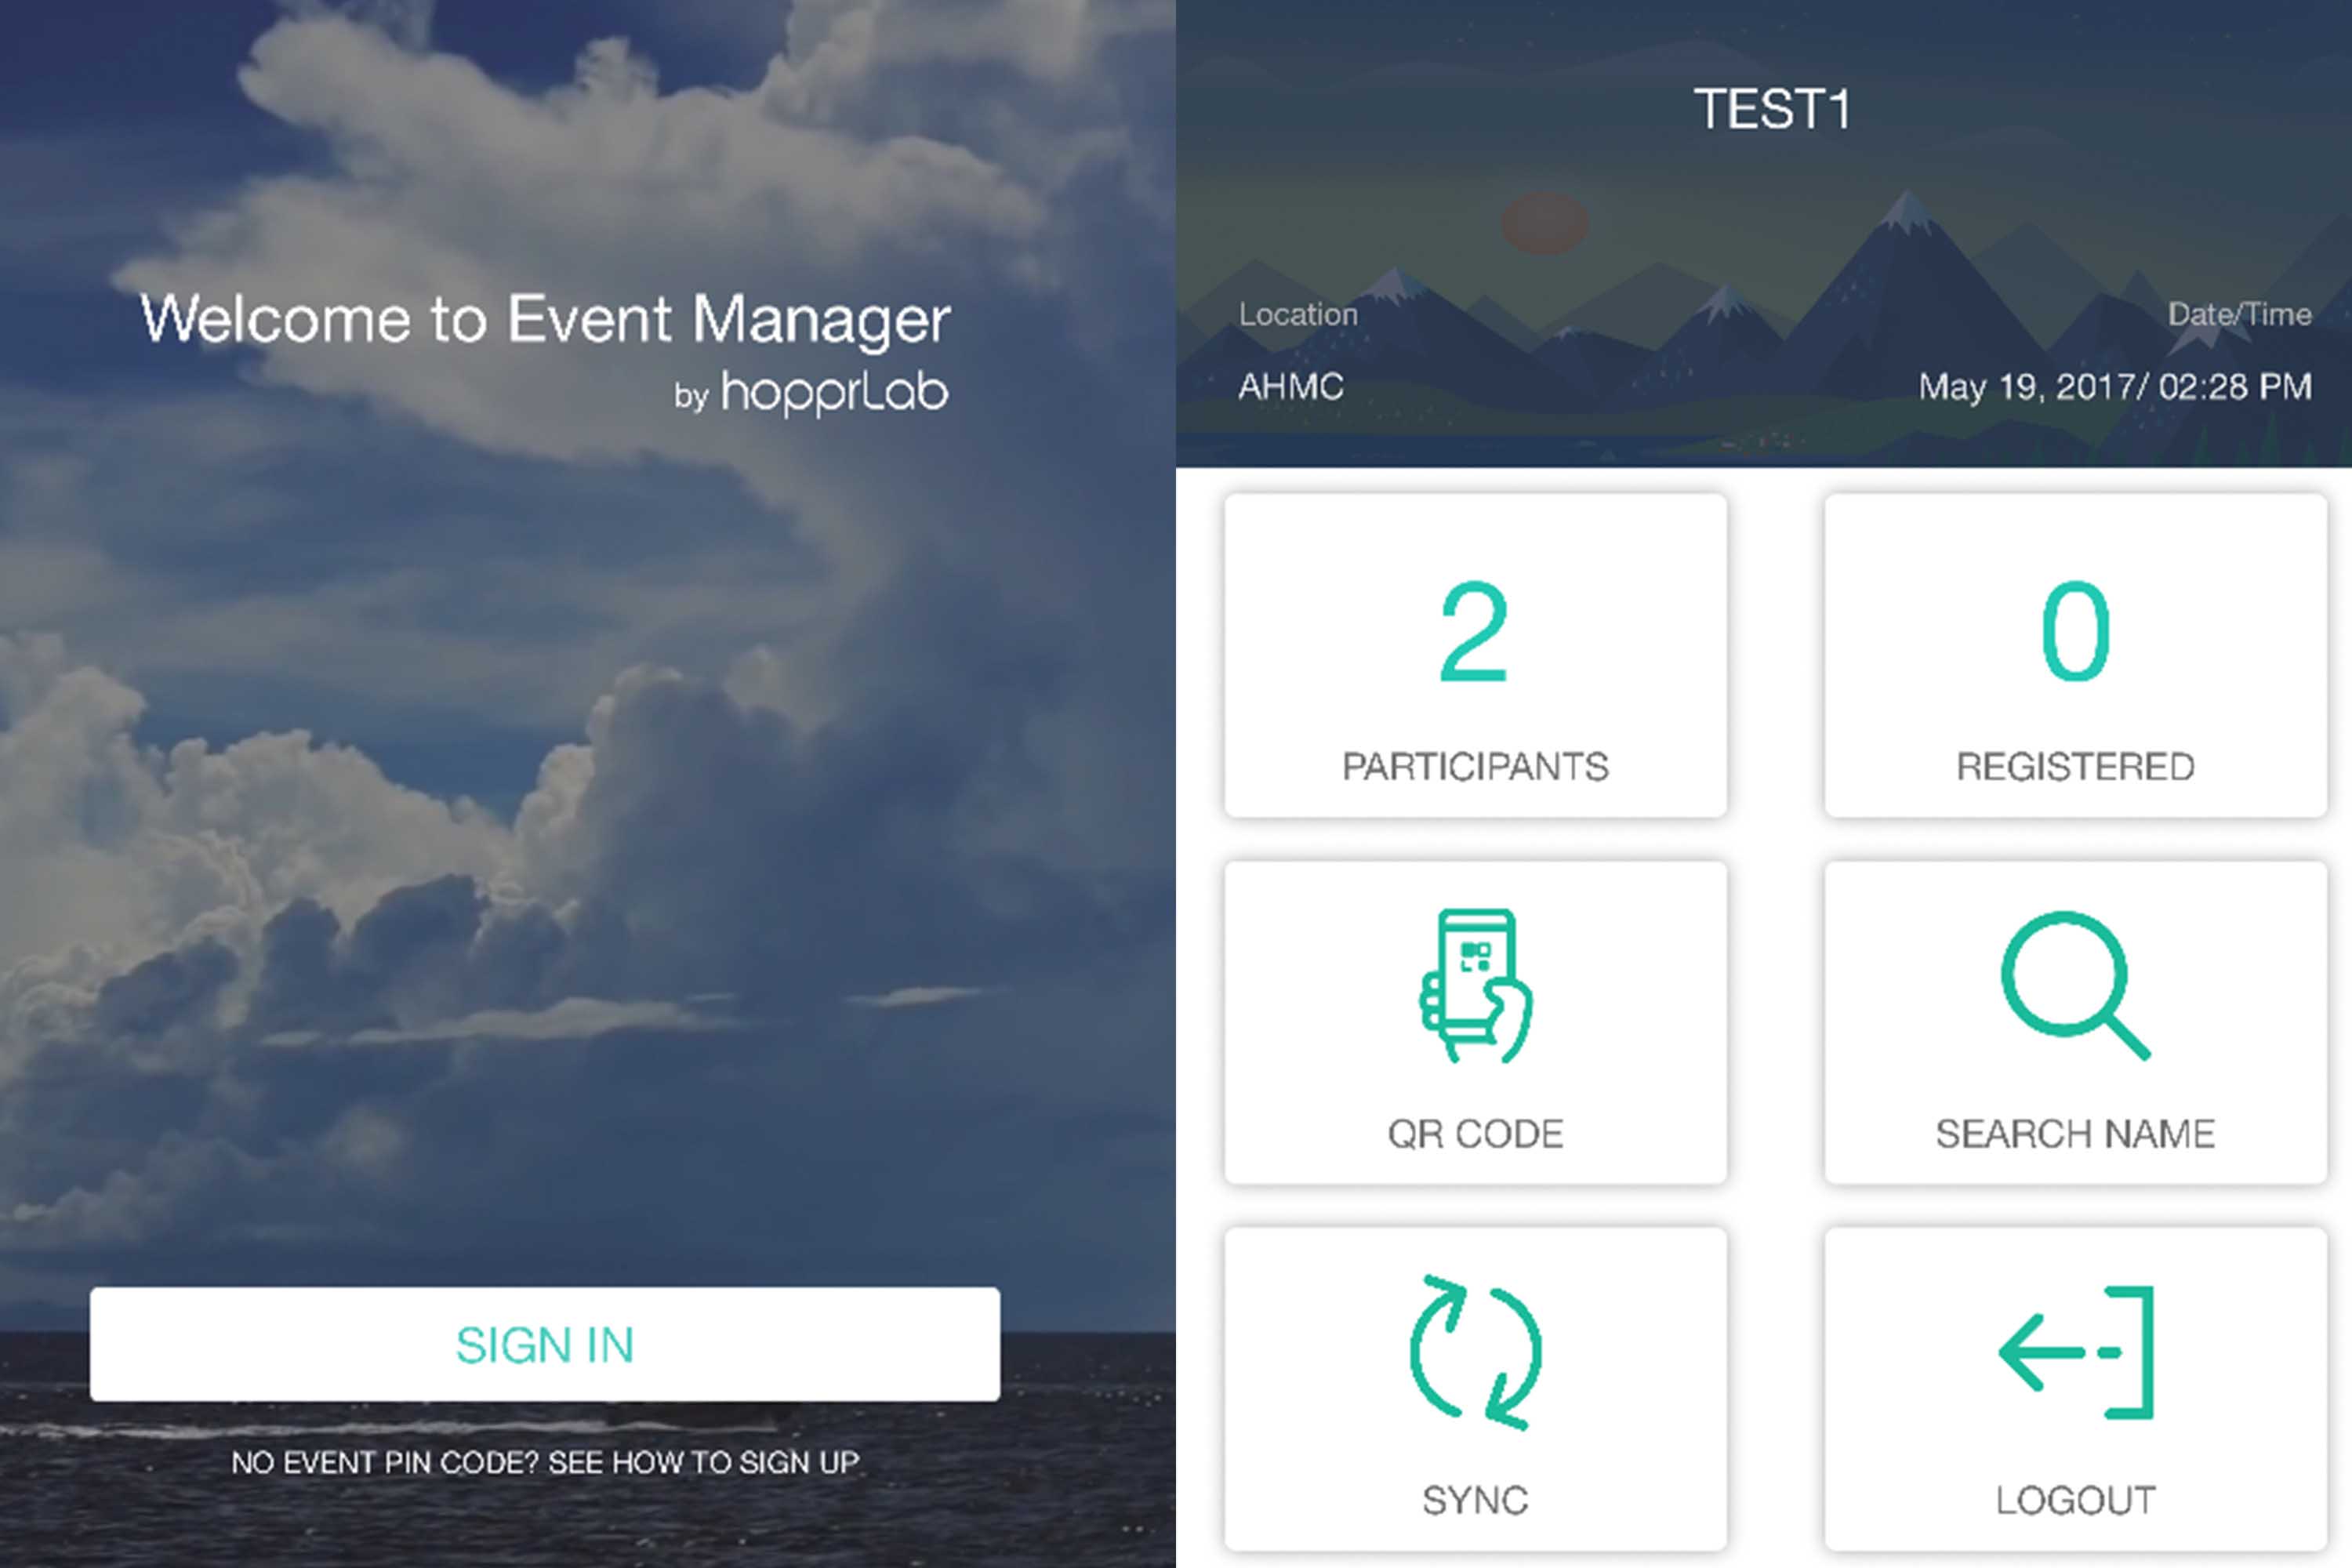Tap the registered count number 0
2352x1568 pixels.
2075,632
